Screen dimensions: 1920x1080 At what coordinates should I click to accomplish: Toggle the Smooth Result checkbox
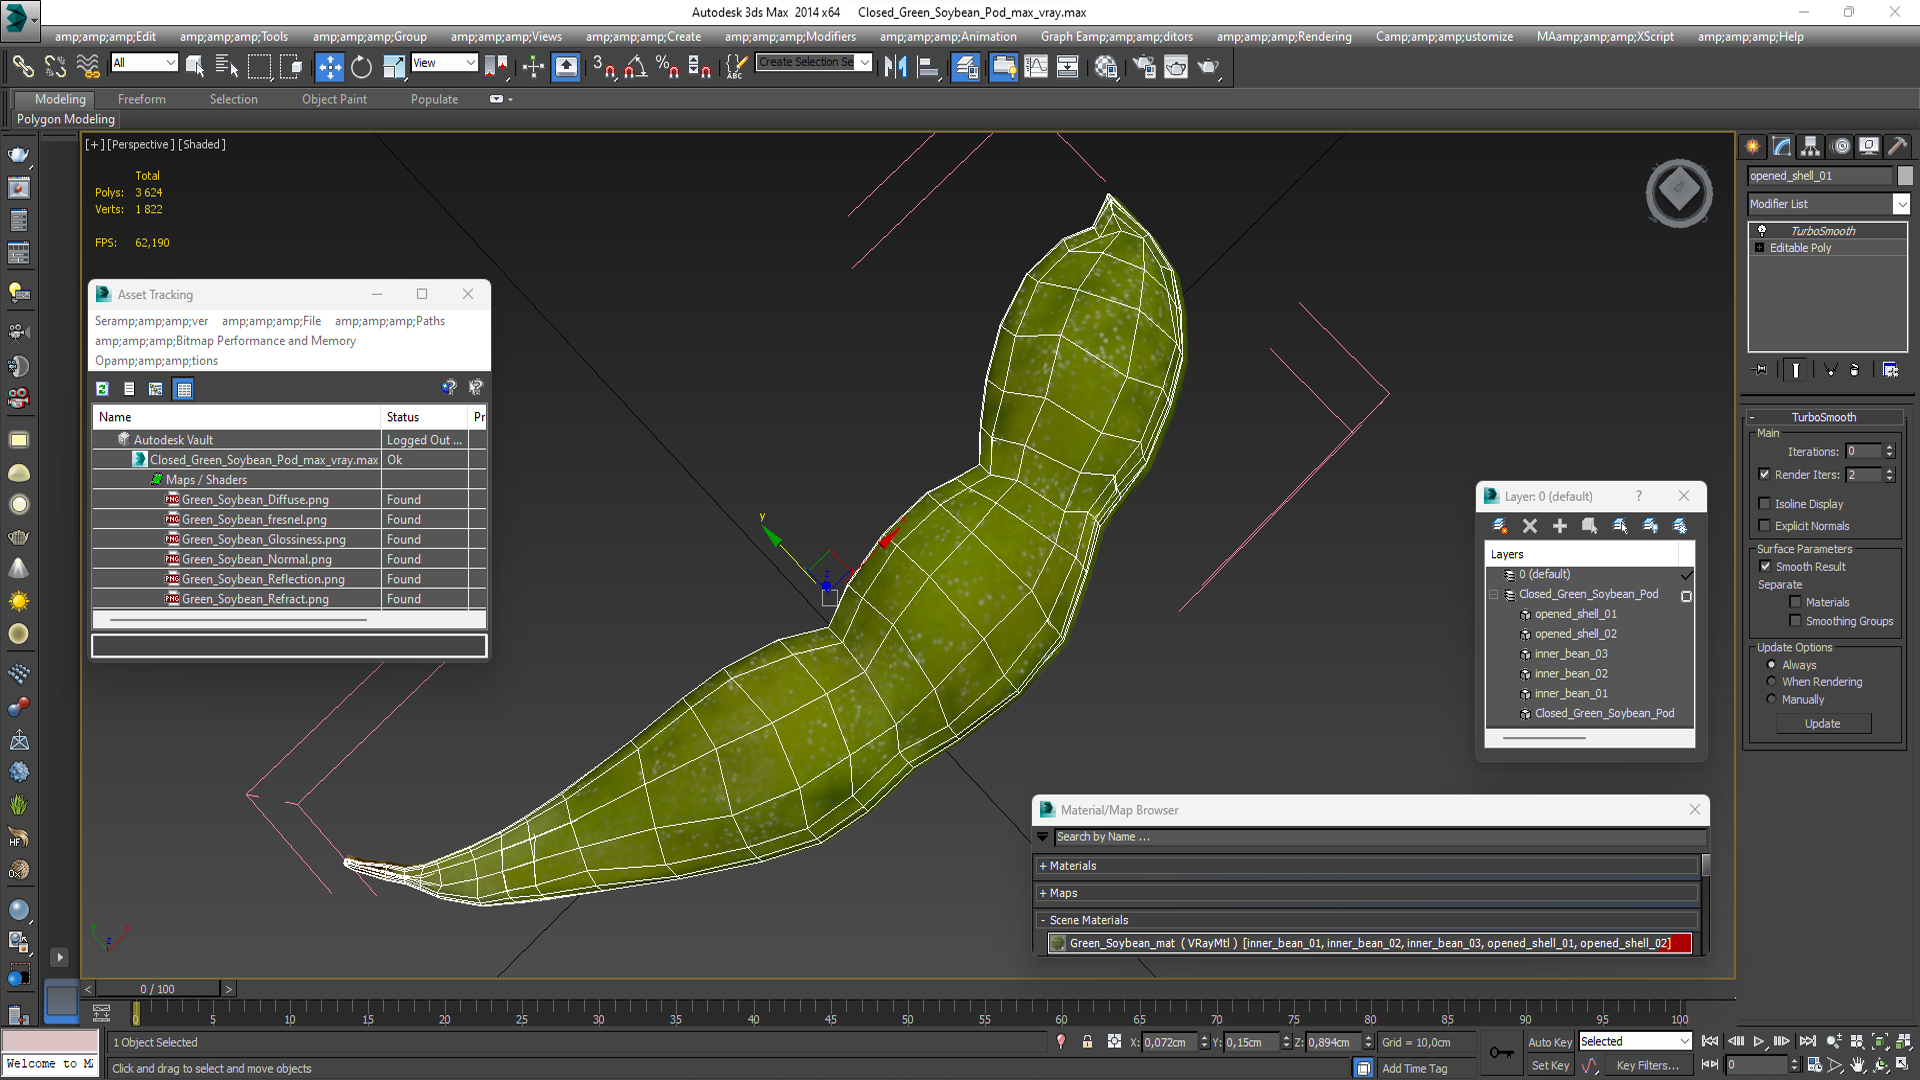[x=1765, y=566]
